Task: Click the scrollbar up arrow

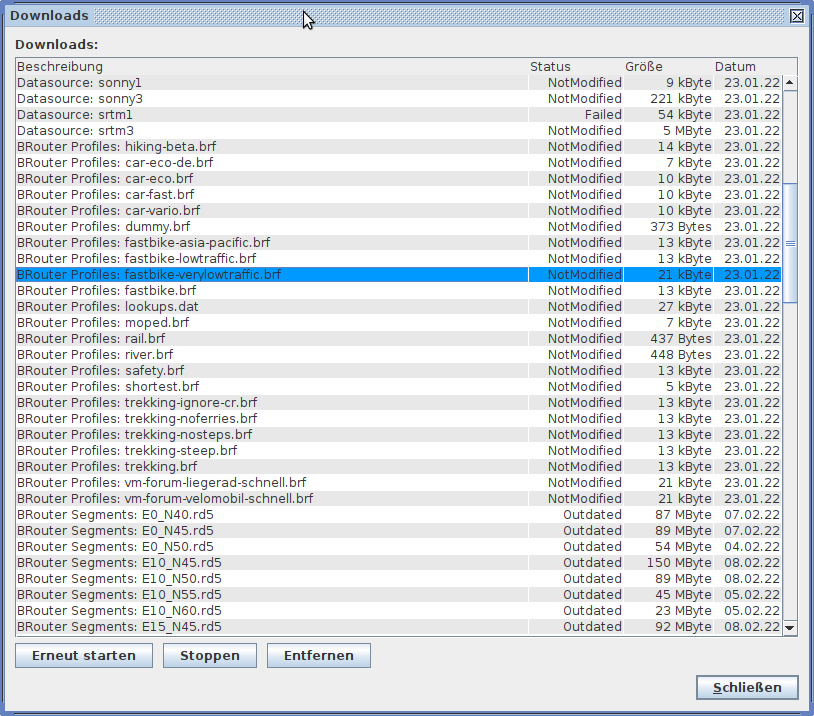Action: 790,83
